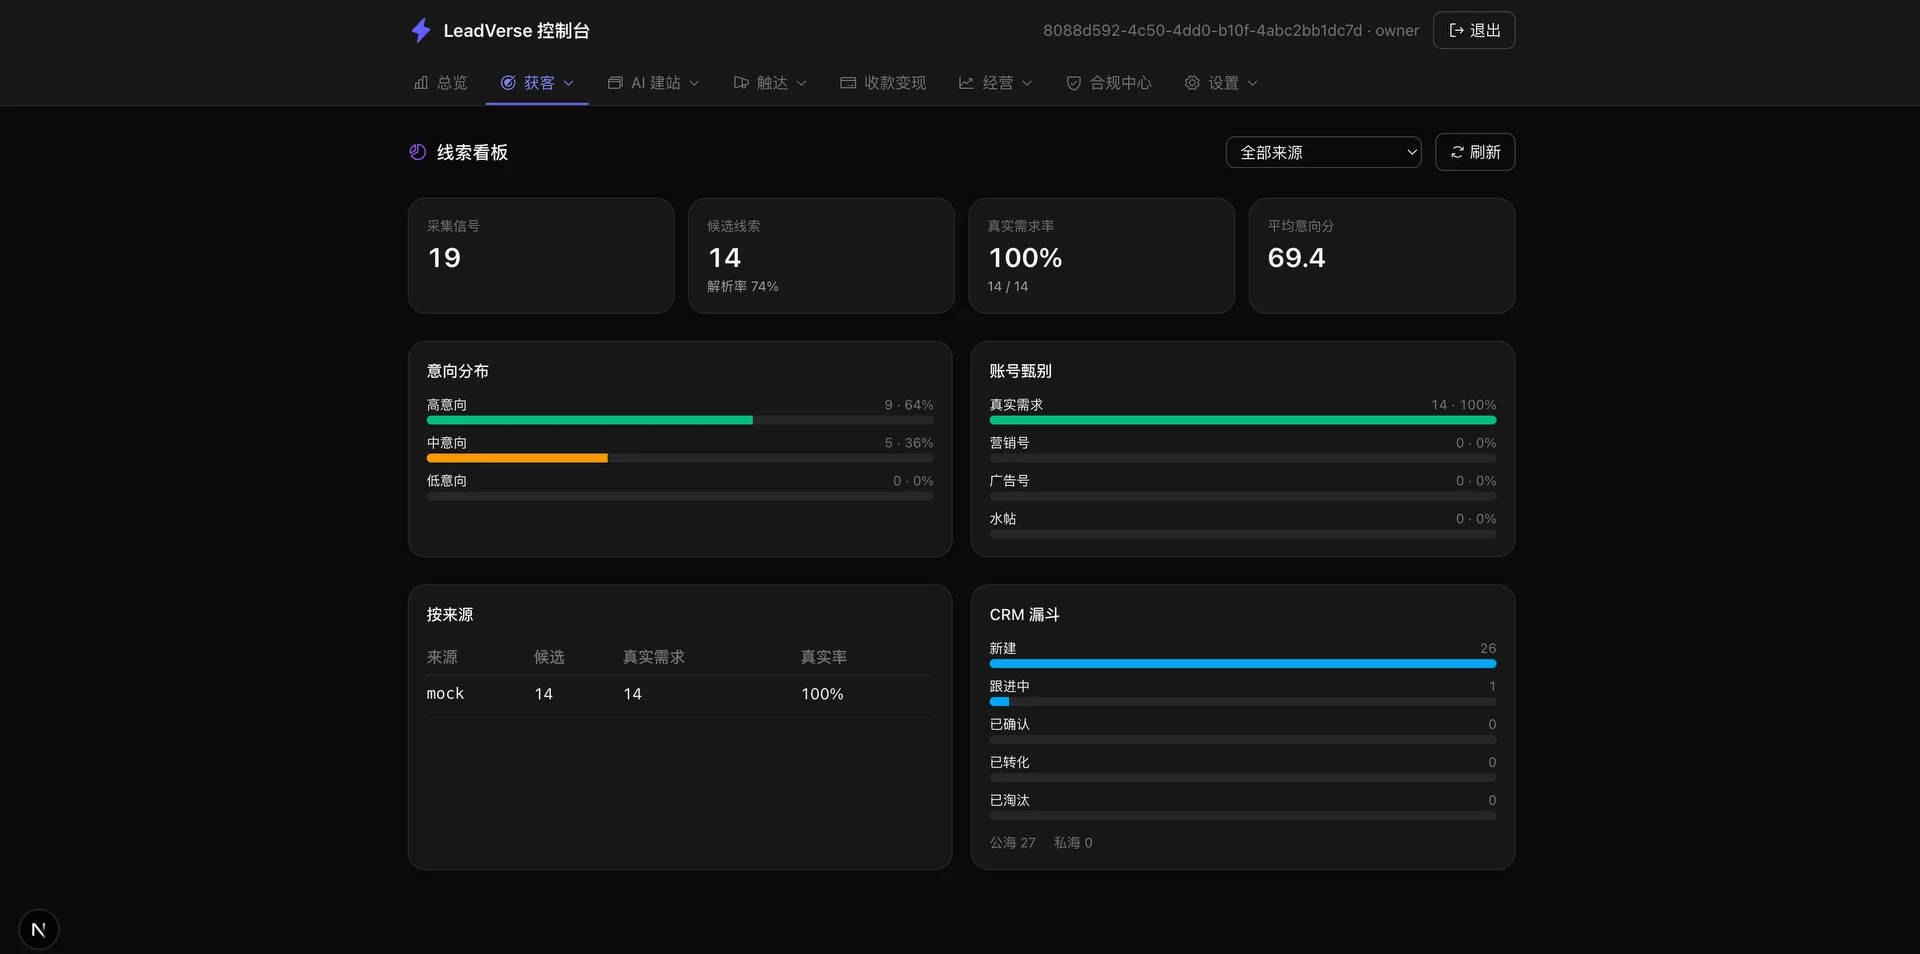Expand the 获客 menu chevron
This screenshot has height=954, width=1920.
point(569,83)
